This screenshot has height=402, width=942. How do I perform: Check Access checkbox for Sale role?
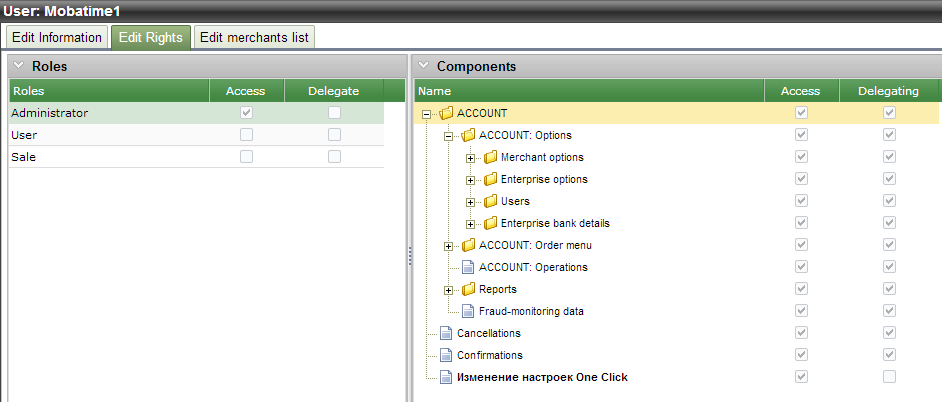pos(246,157)
